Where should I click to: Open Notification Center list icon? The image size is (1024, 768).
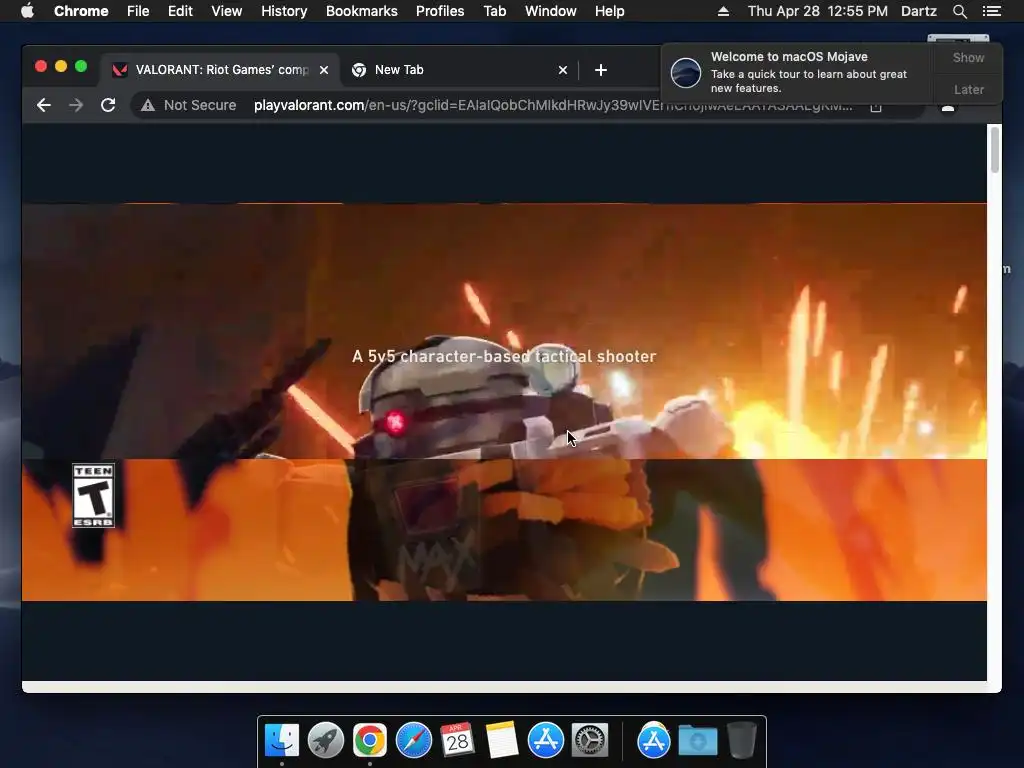pos(991,11)
